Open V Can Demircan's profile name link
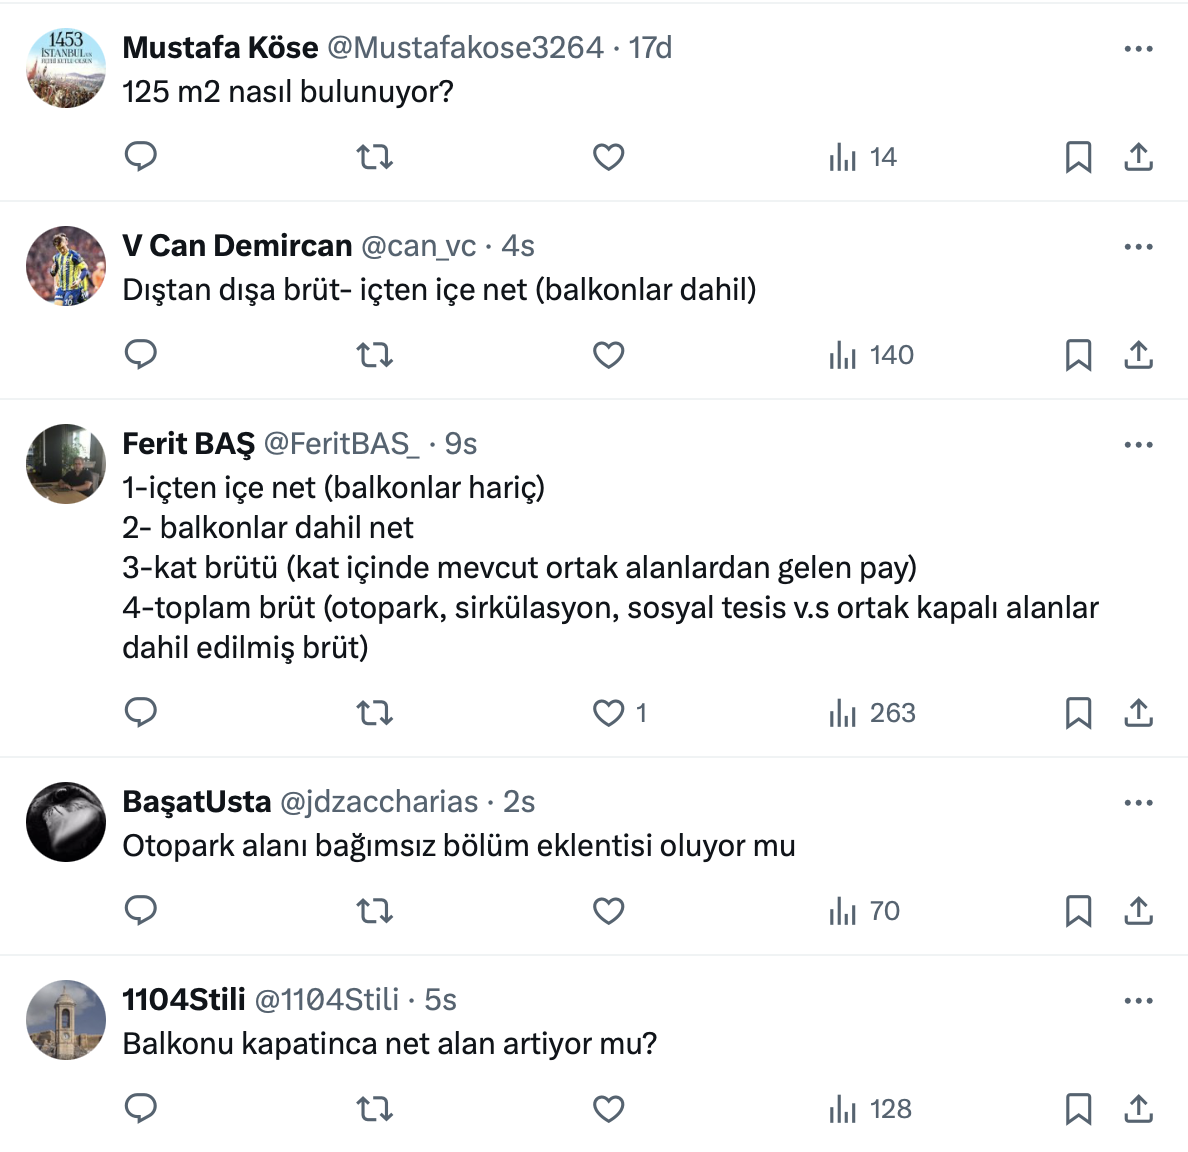This screenshot has width=1188, height=1152. click(237, 245)
